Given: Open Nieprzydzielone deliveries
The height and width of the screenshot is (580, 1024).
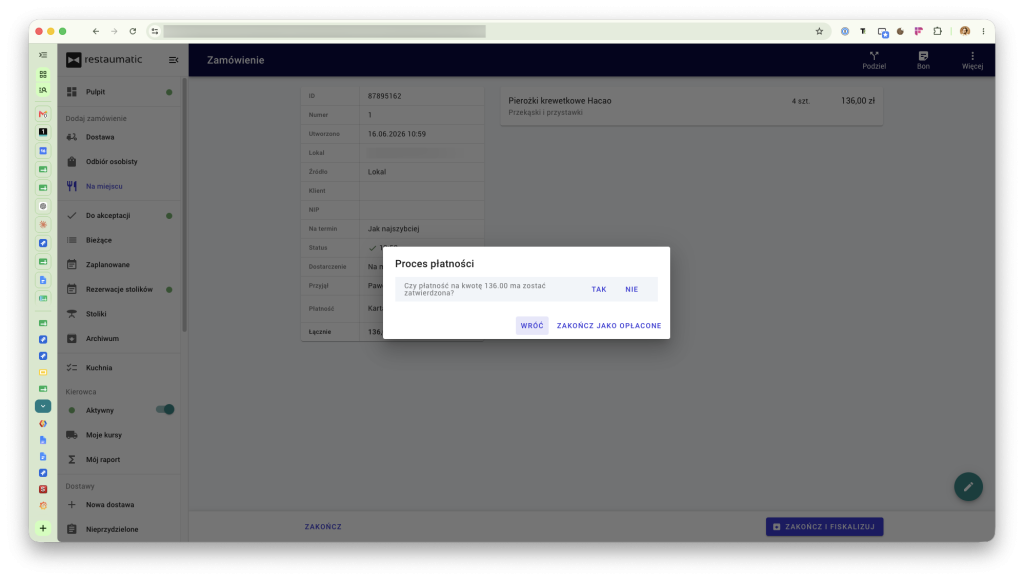Looking at the screenshot, I should pyautogui.click(x=119, y=529).
